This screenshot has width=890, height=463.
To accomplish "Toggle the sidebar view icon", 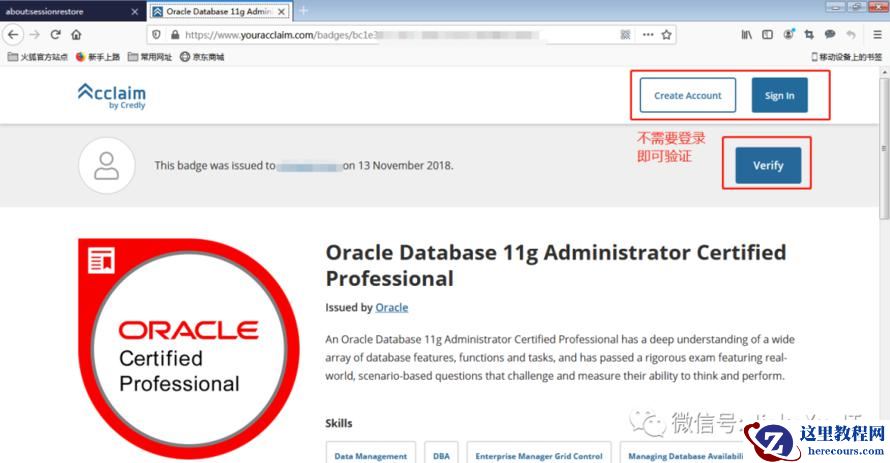I will (x=767, y=35).
